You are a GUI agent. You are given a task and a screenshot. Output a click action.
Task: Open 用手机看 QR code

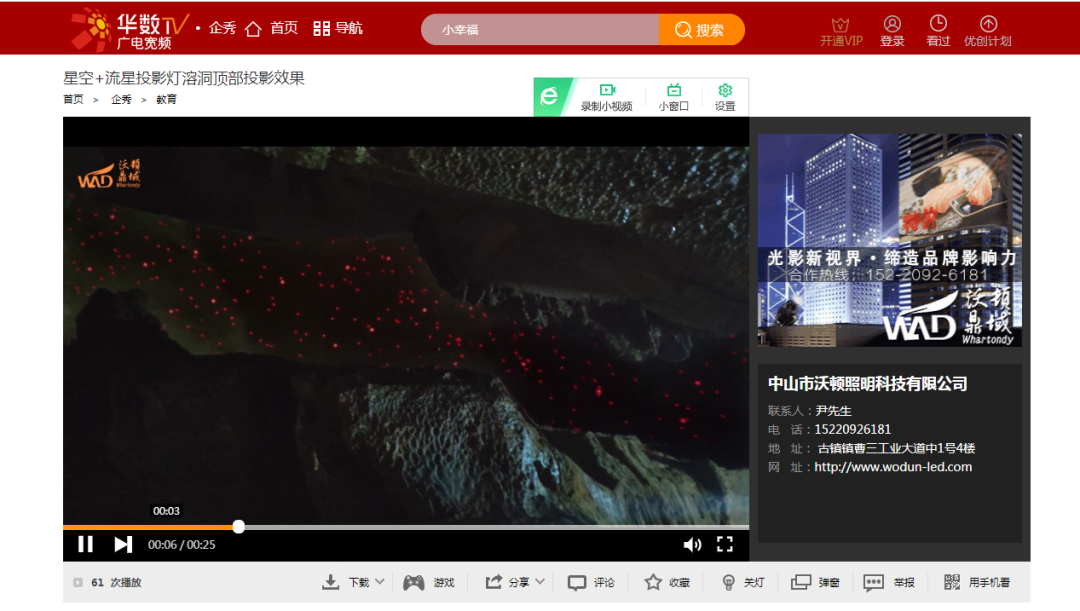[x=951, y=583]
